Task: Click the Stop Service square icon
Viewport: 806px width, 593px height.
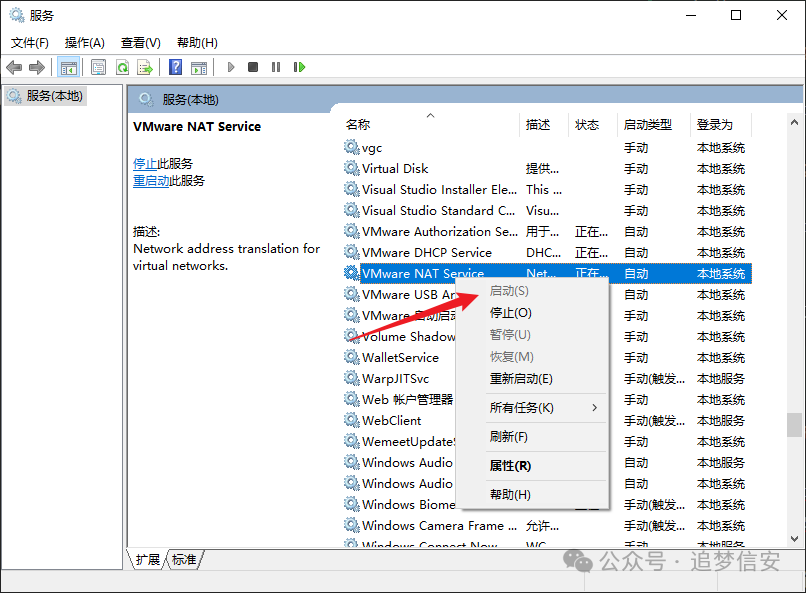Action: [253, 67]
